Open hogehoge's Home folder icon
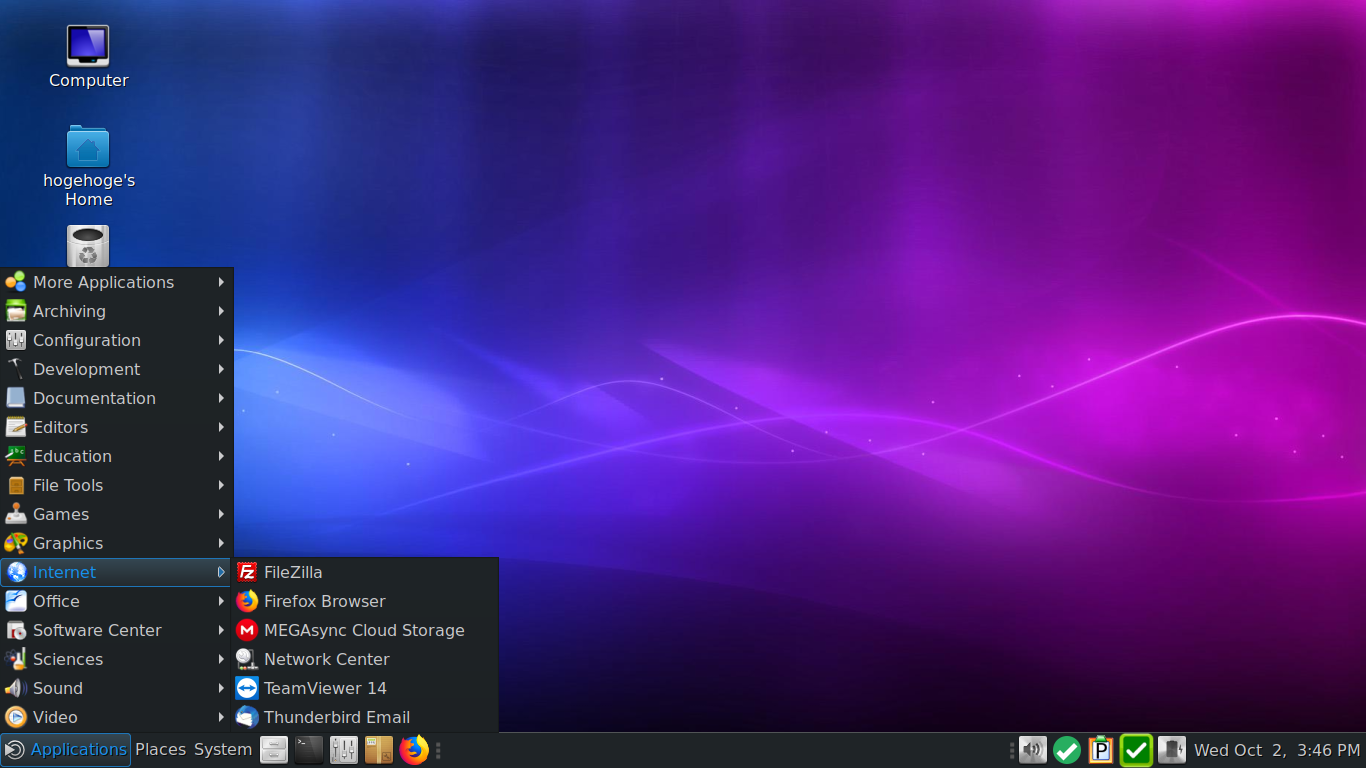The width and height of the screenshot is (1366, 768). 88,166
